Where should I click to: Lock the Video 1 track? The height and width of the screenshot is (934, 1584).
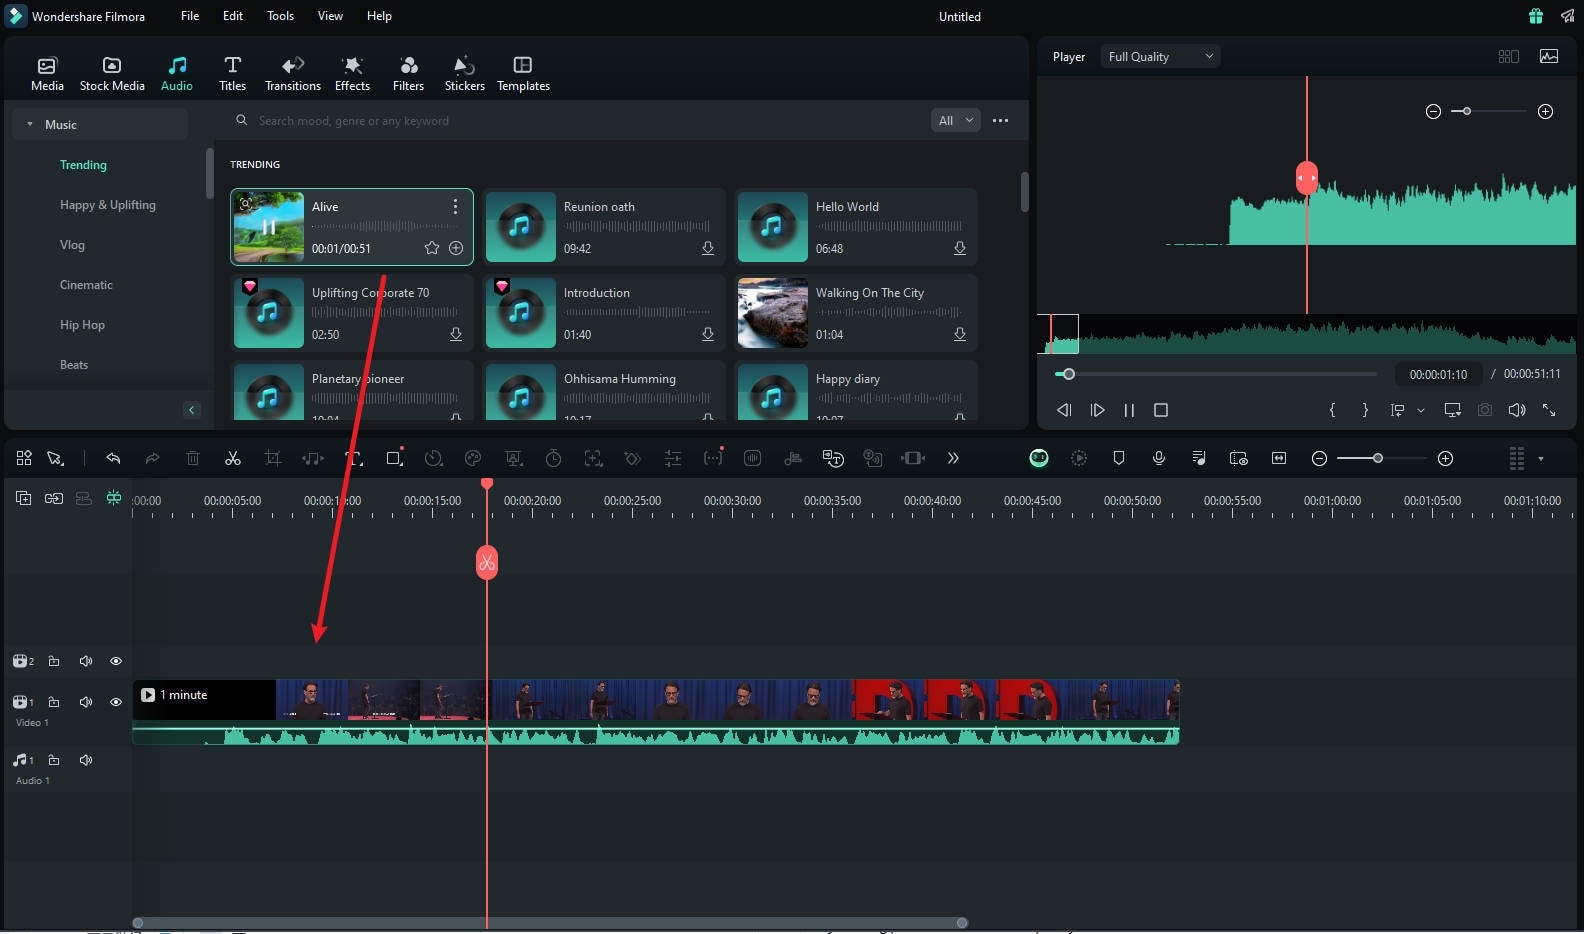tap(54, 702)
